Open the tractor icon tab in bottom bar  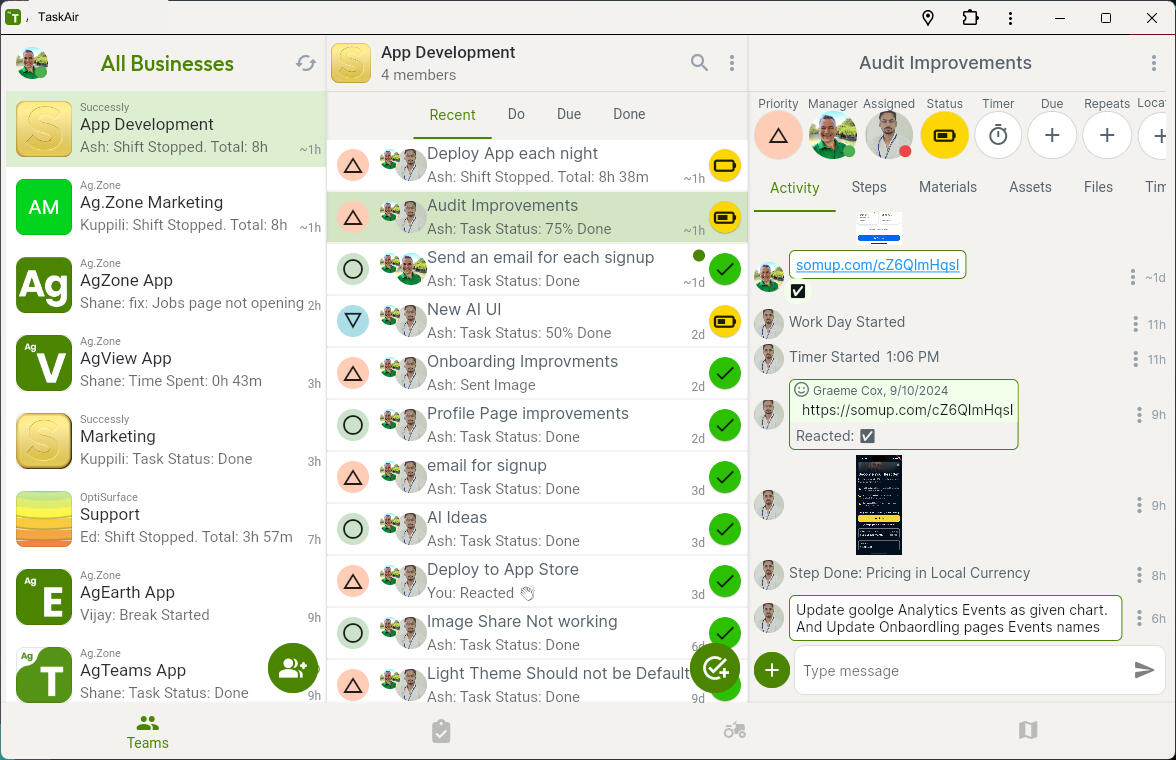pyautogui.click(x=735, y=731)
